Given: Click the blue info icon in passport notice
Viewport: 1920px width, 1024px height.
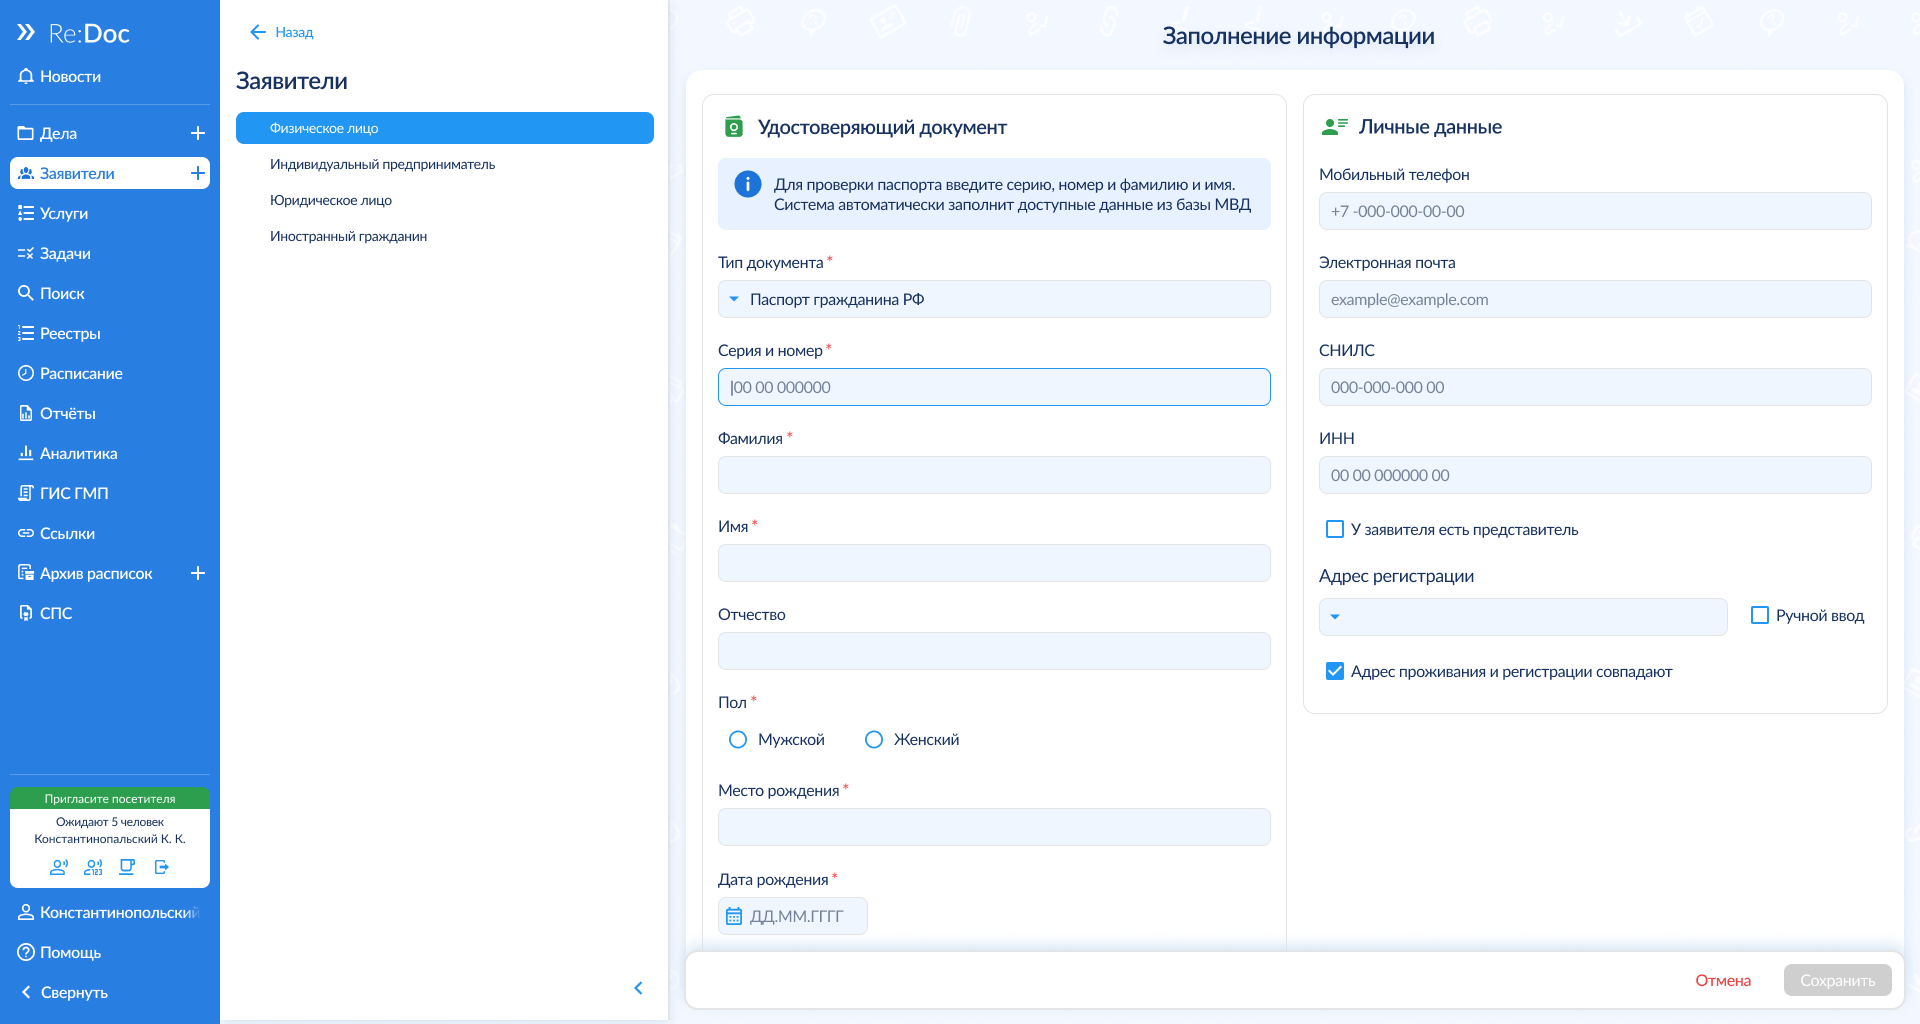Looking at the screenshot, I should tap(747, 184).
